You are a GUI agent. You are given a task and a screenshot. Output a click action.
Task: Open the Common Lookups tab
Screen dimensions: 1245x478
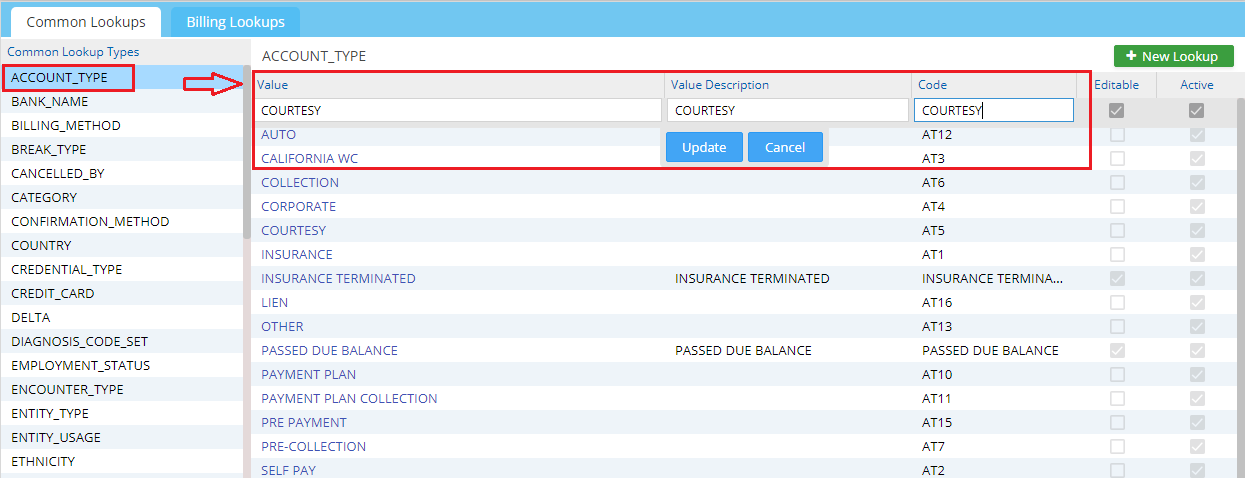(x=85, y=22)
